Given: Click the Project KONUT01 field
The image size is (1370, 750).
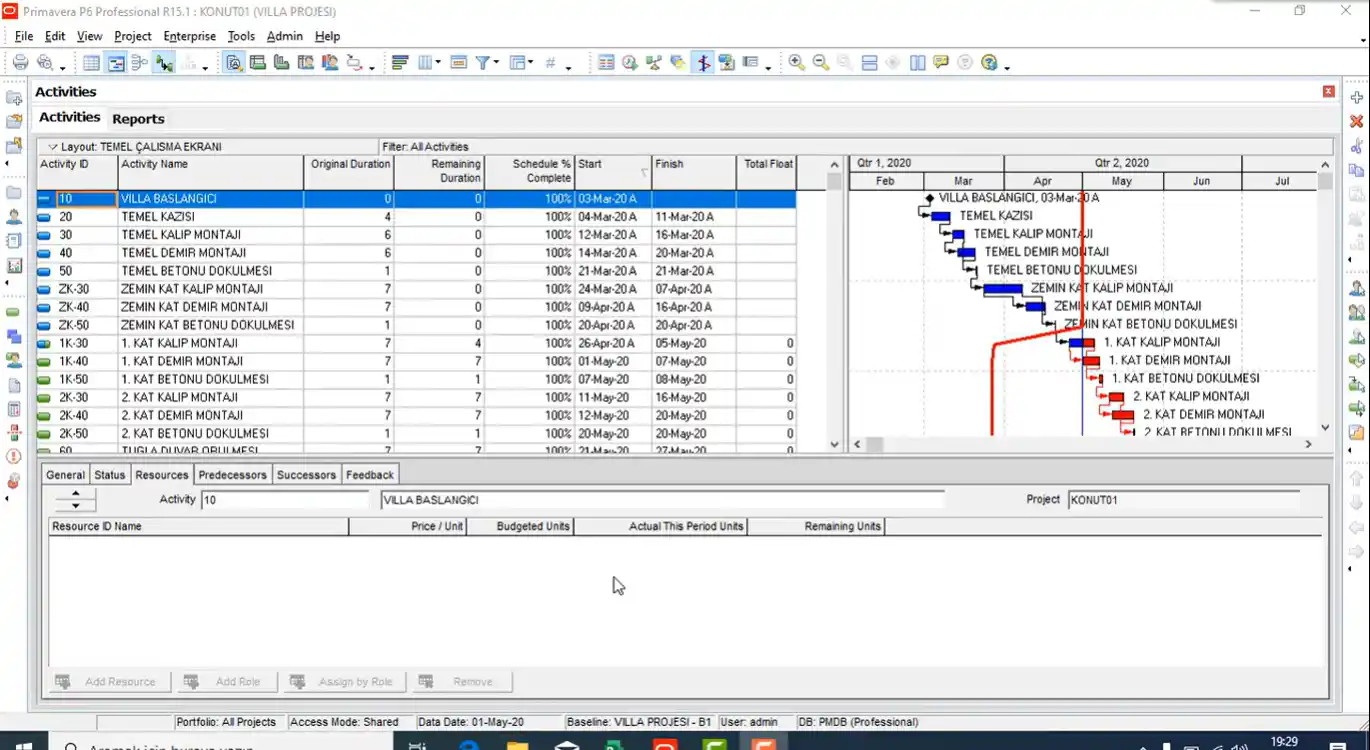Looking at the screenshot, I should (x=1183, y=500).
